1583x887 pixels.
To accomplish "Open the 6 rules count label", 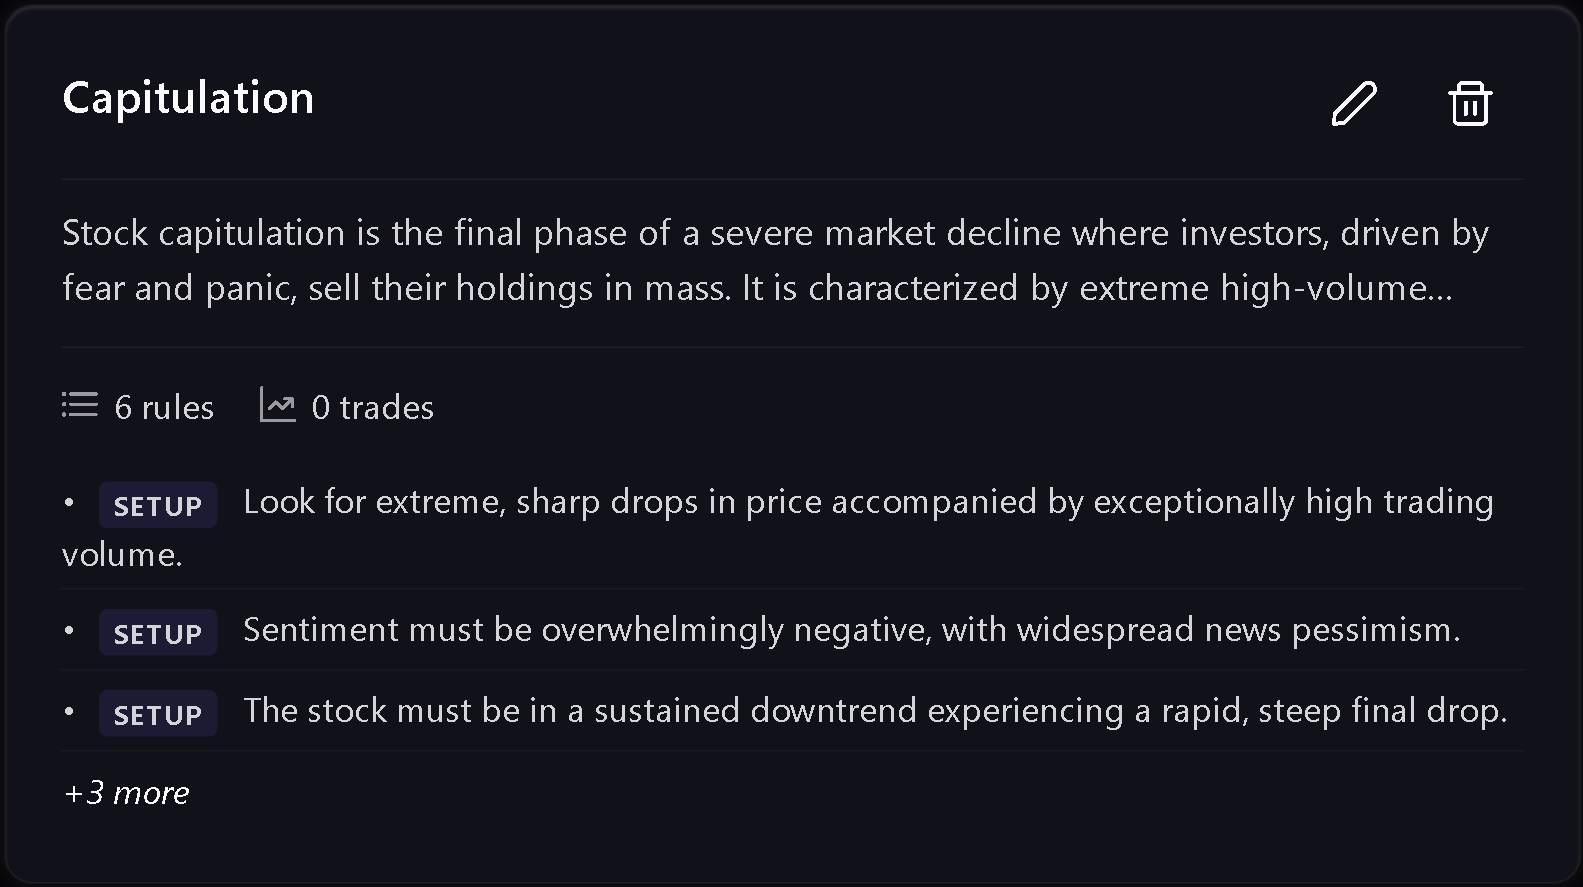I will [x=164, y=407].
